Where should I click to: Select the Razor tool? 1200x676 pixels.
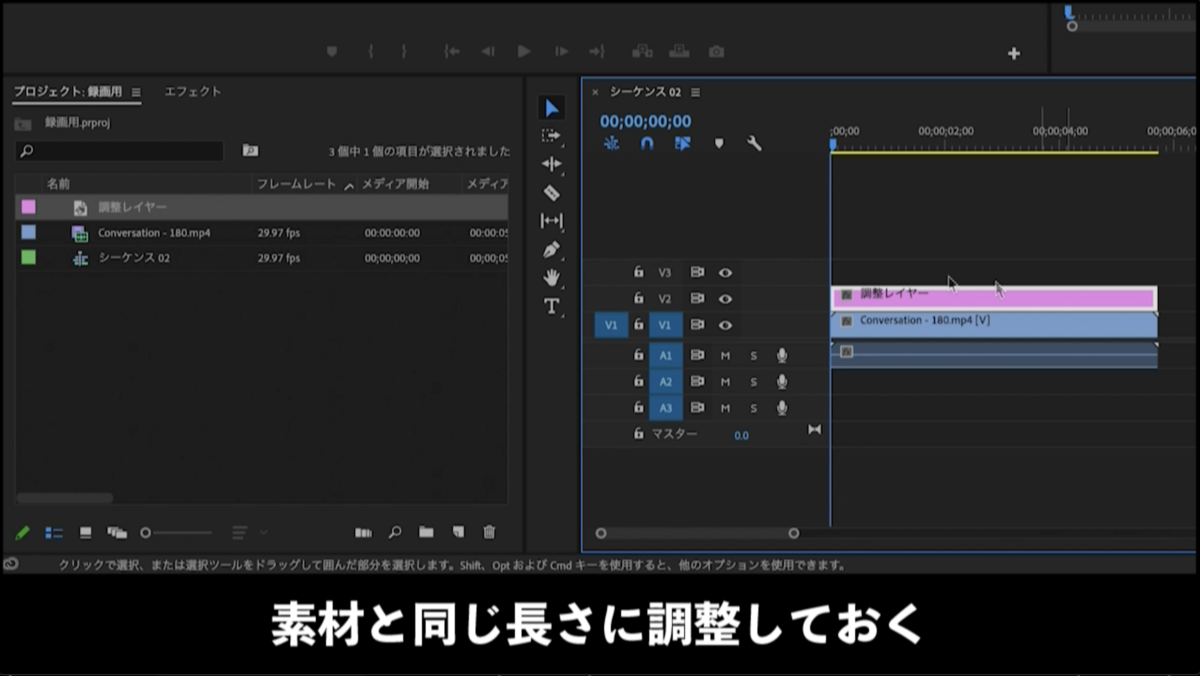[551, 192]
